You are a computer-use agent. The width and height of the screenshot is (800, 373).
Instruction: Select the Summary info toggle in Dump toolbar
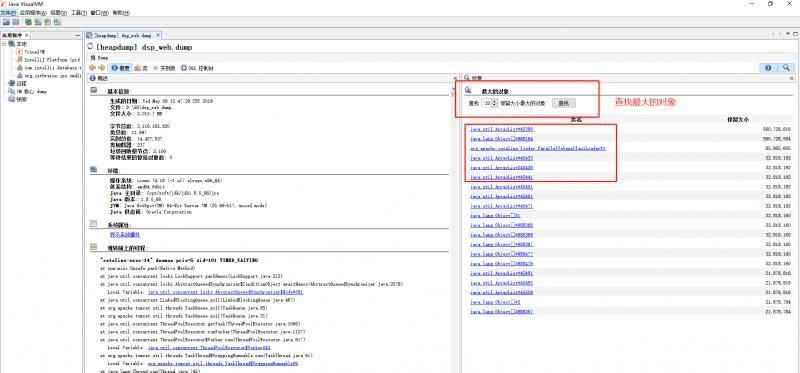coord(121,68)
